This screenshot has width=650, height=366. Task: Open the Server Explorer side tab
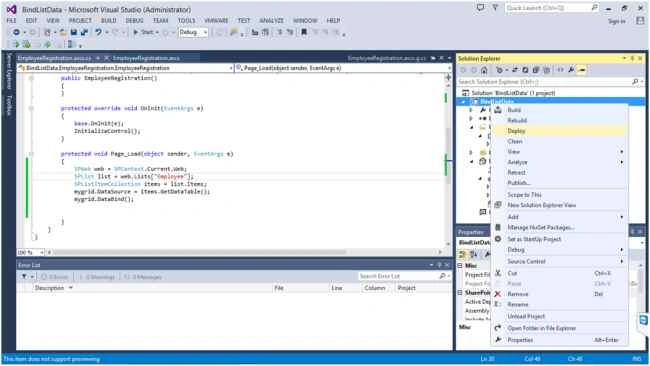(x=8, y=71)
